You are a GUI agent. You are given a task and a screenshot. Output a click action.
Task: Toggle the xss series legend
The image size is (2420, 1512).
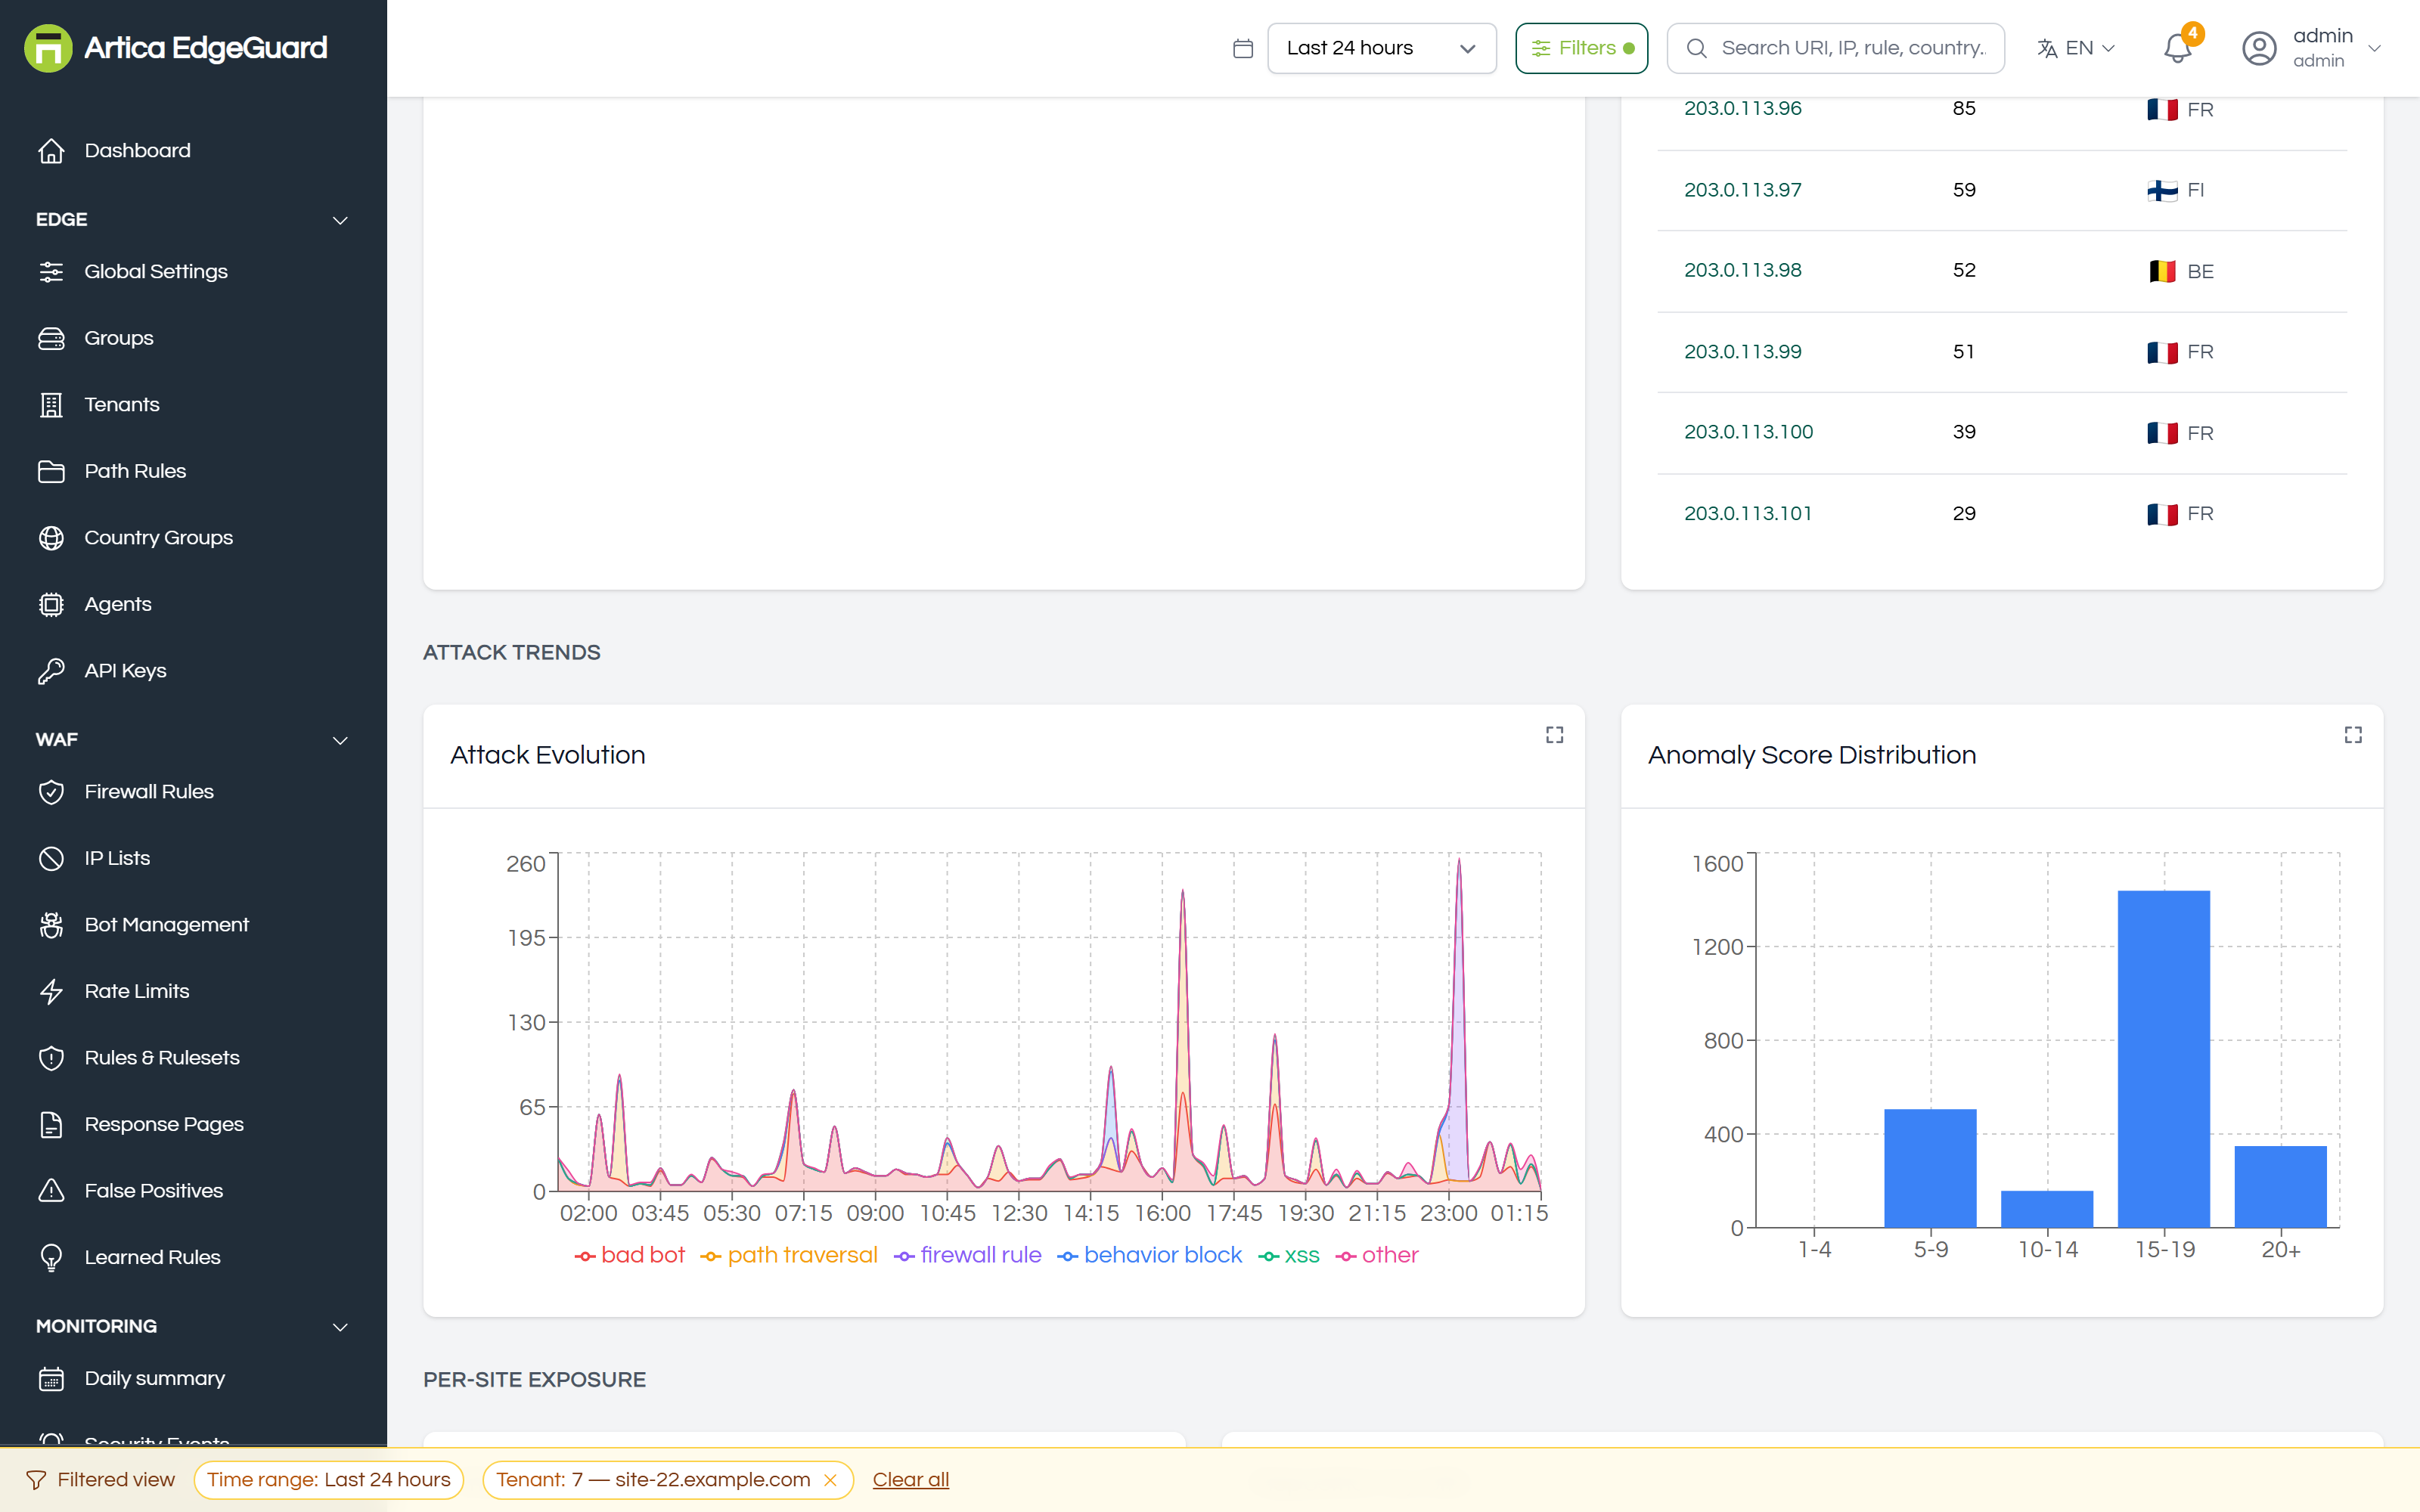[x=1289, y=1255]
